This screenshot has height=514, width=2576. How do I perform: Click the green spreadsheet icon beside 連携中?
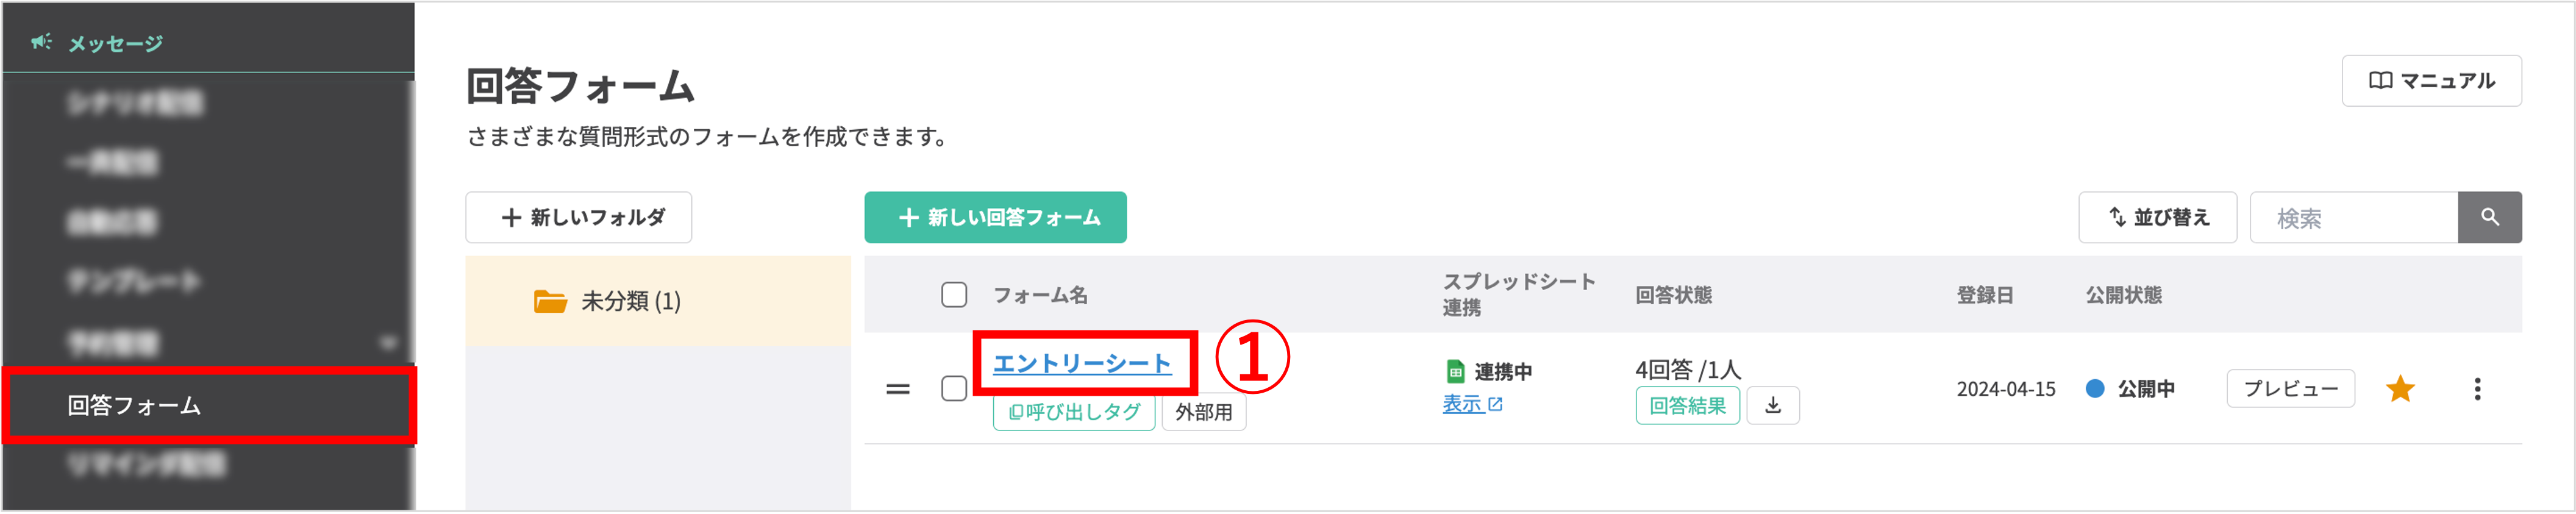pos(1455,372)
